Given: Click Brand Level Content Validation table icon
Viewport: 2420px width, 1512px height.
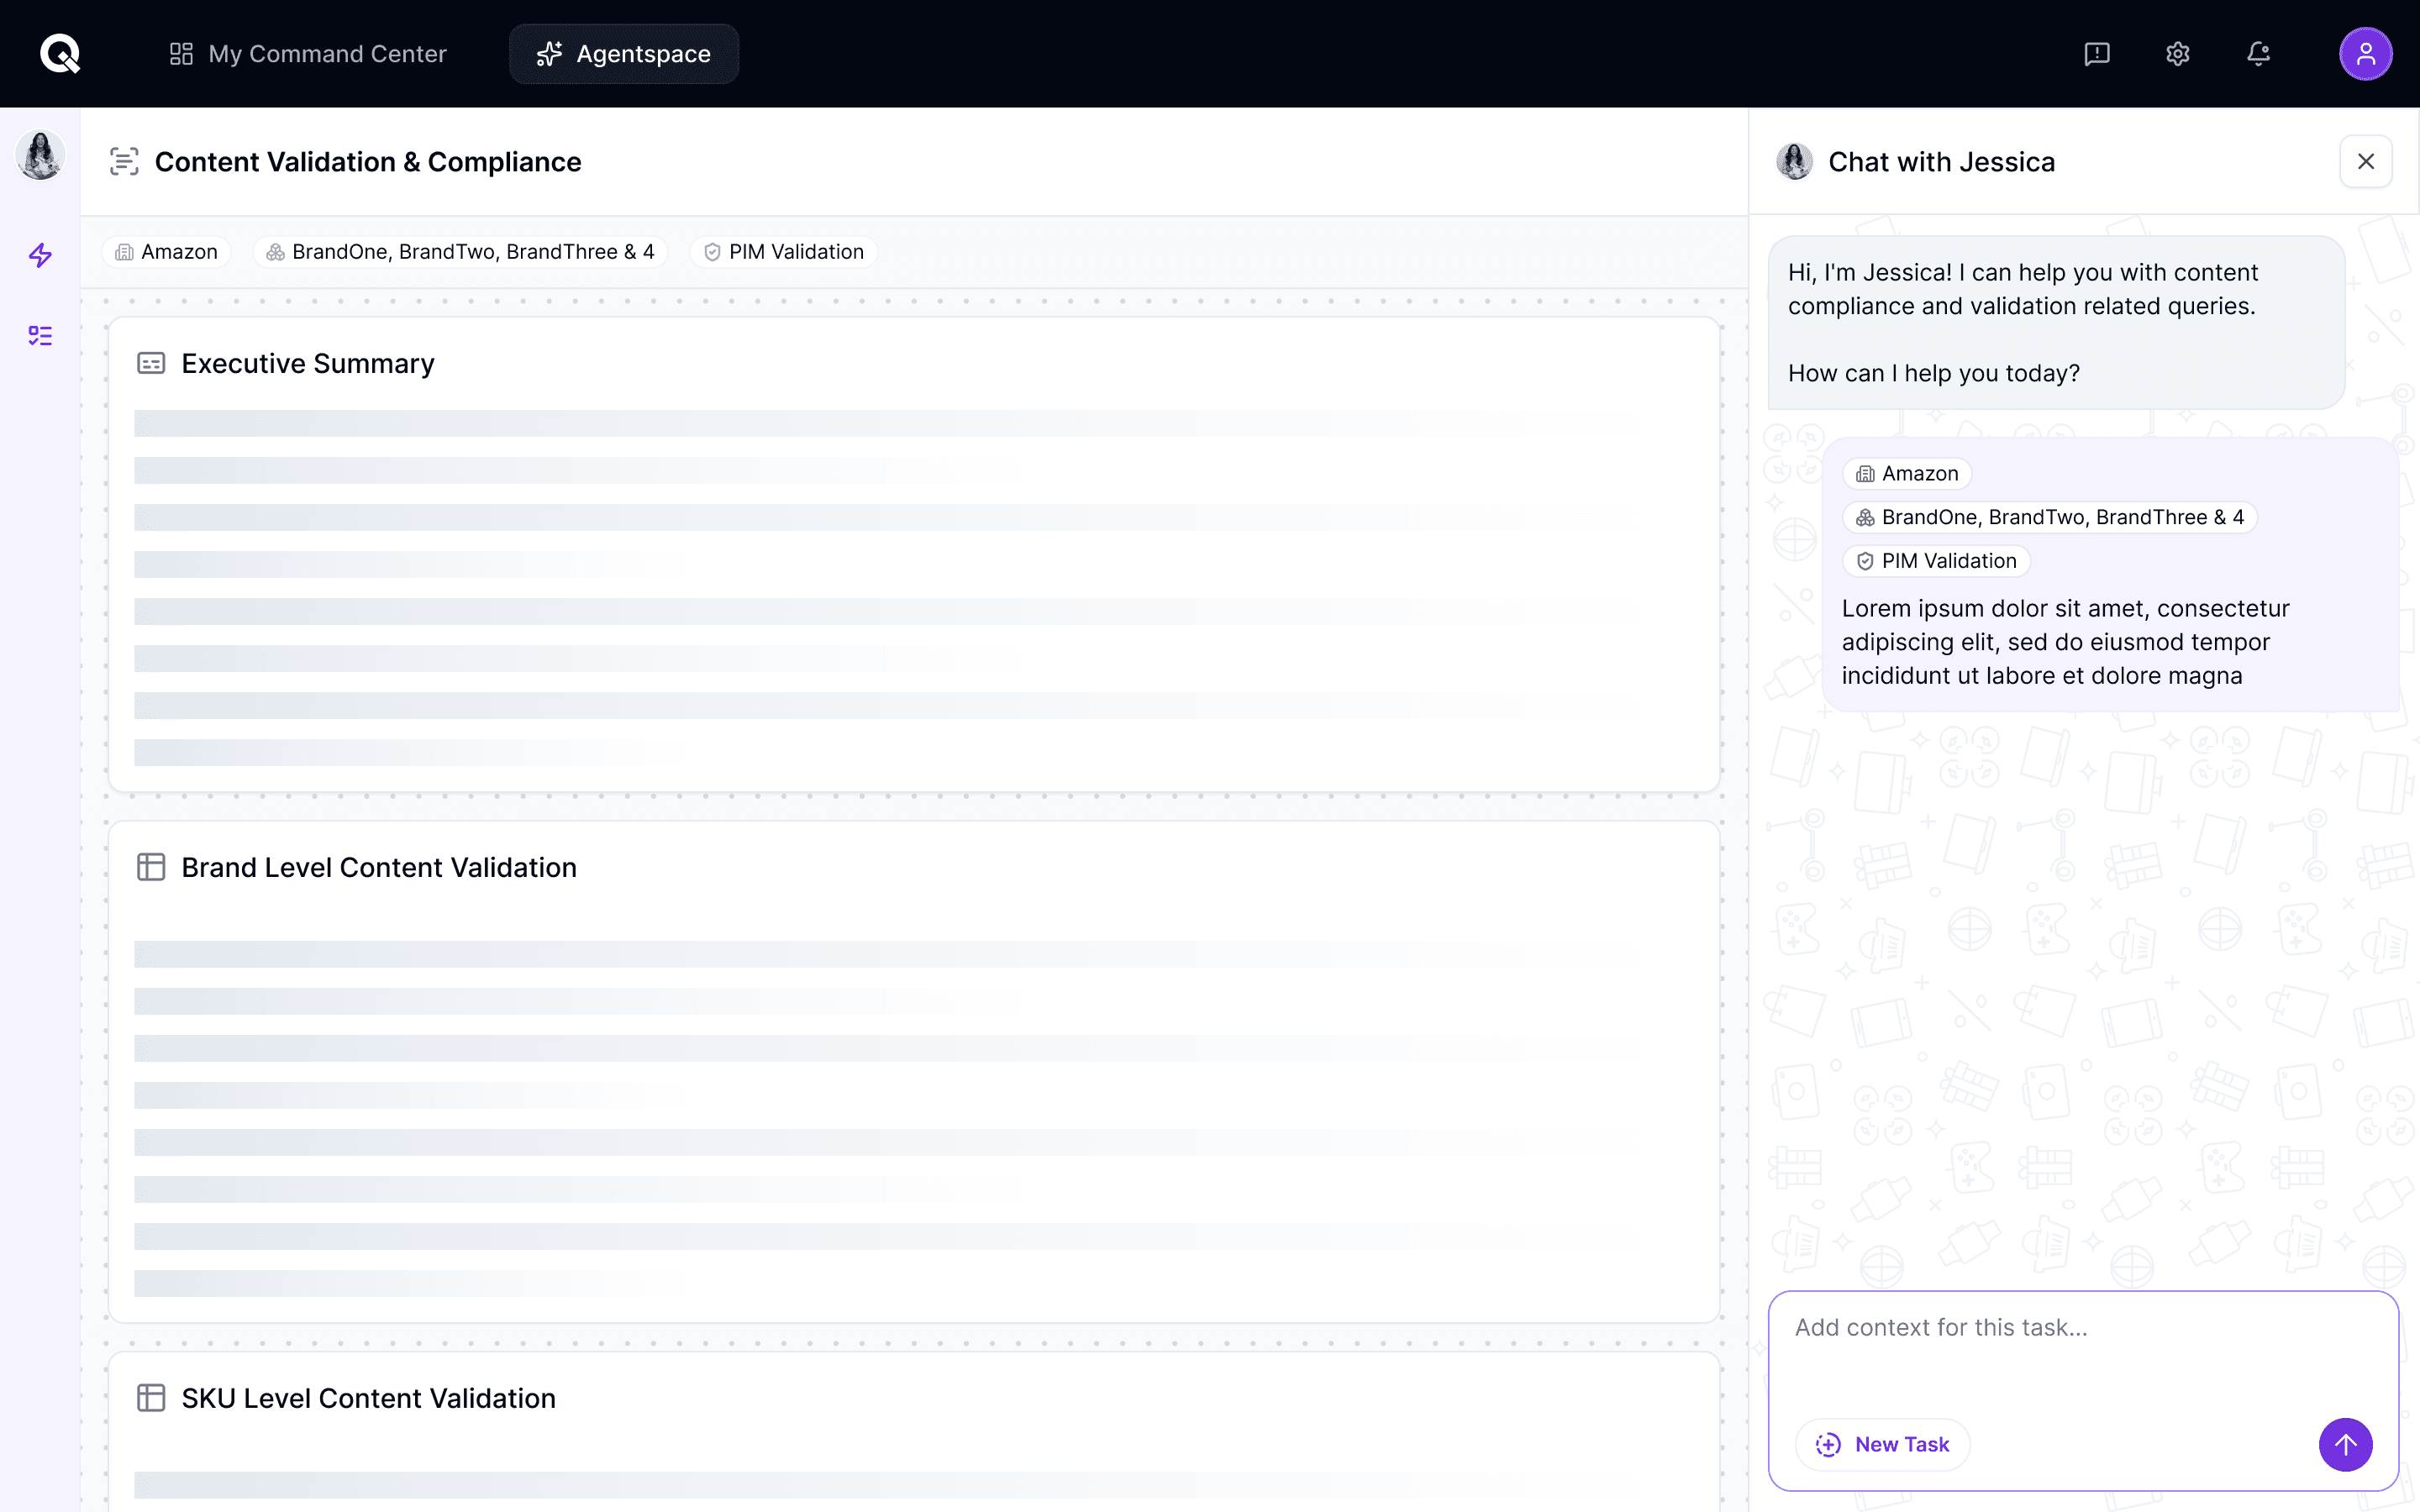Looking at the screenshot, I should 151,867.
